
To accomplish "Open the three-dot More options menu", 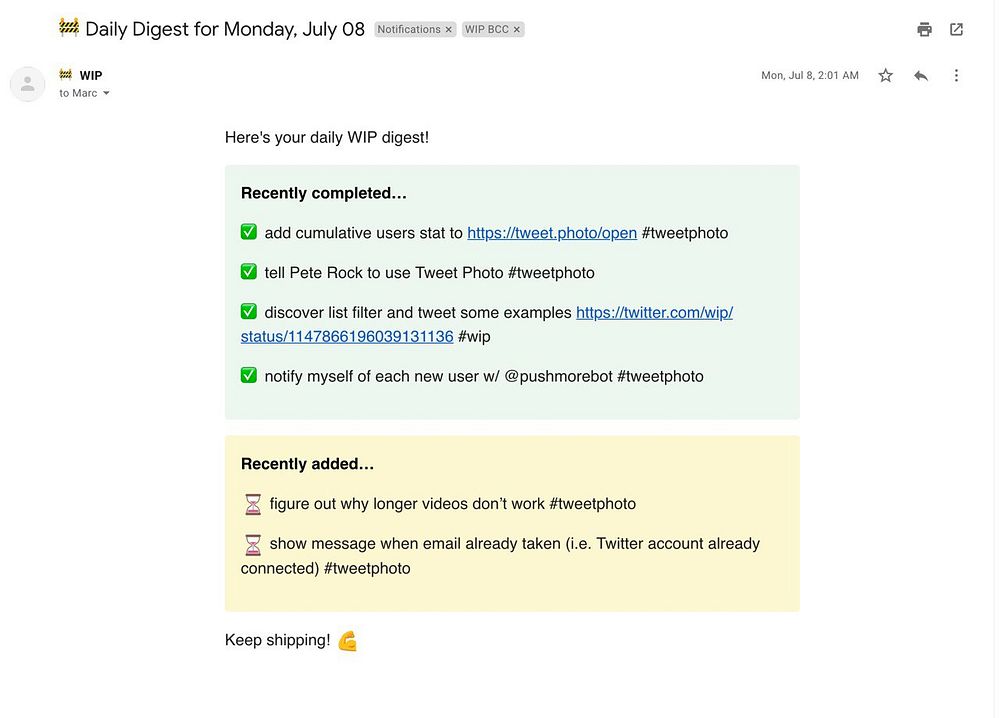I will point(956,75).
